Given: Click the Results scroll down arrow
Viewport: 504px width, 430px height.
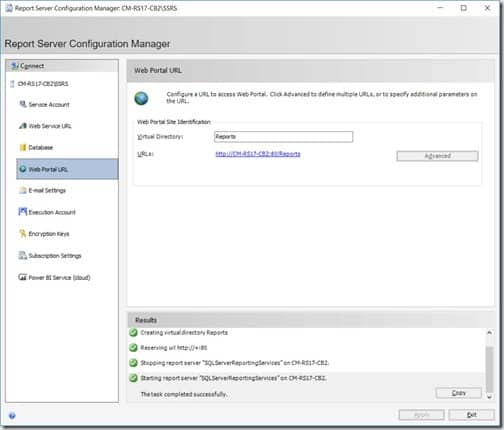Looking at the screenshot, I should click(489, 397).
